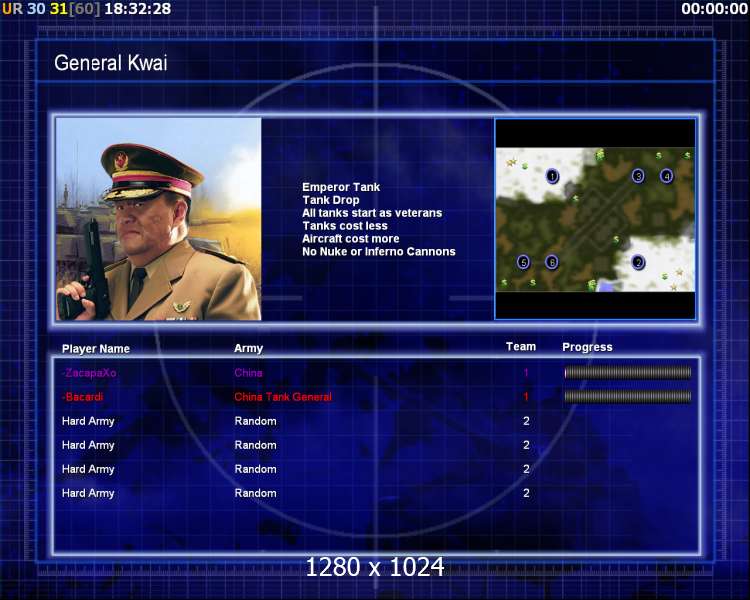Click the China Tank General army entry

(x=283, y=397)
